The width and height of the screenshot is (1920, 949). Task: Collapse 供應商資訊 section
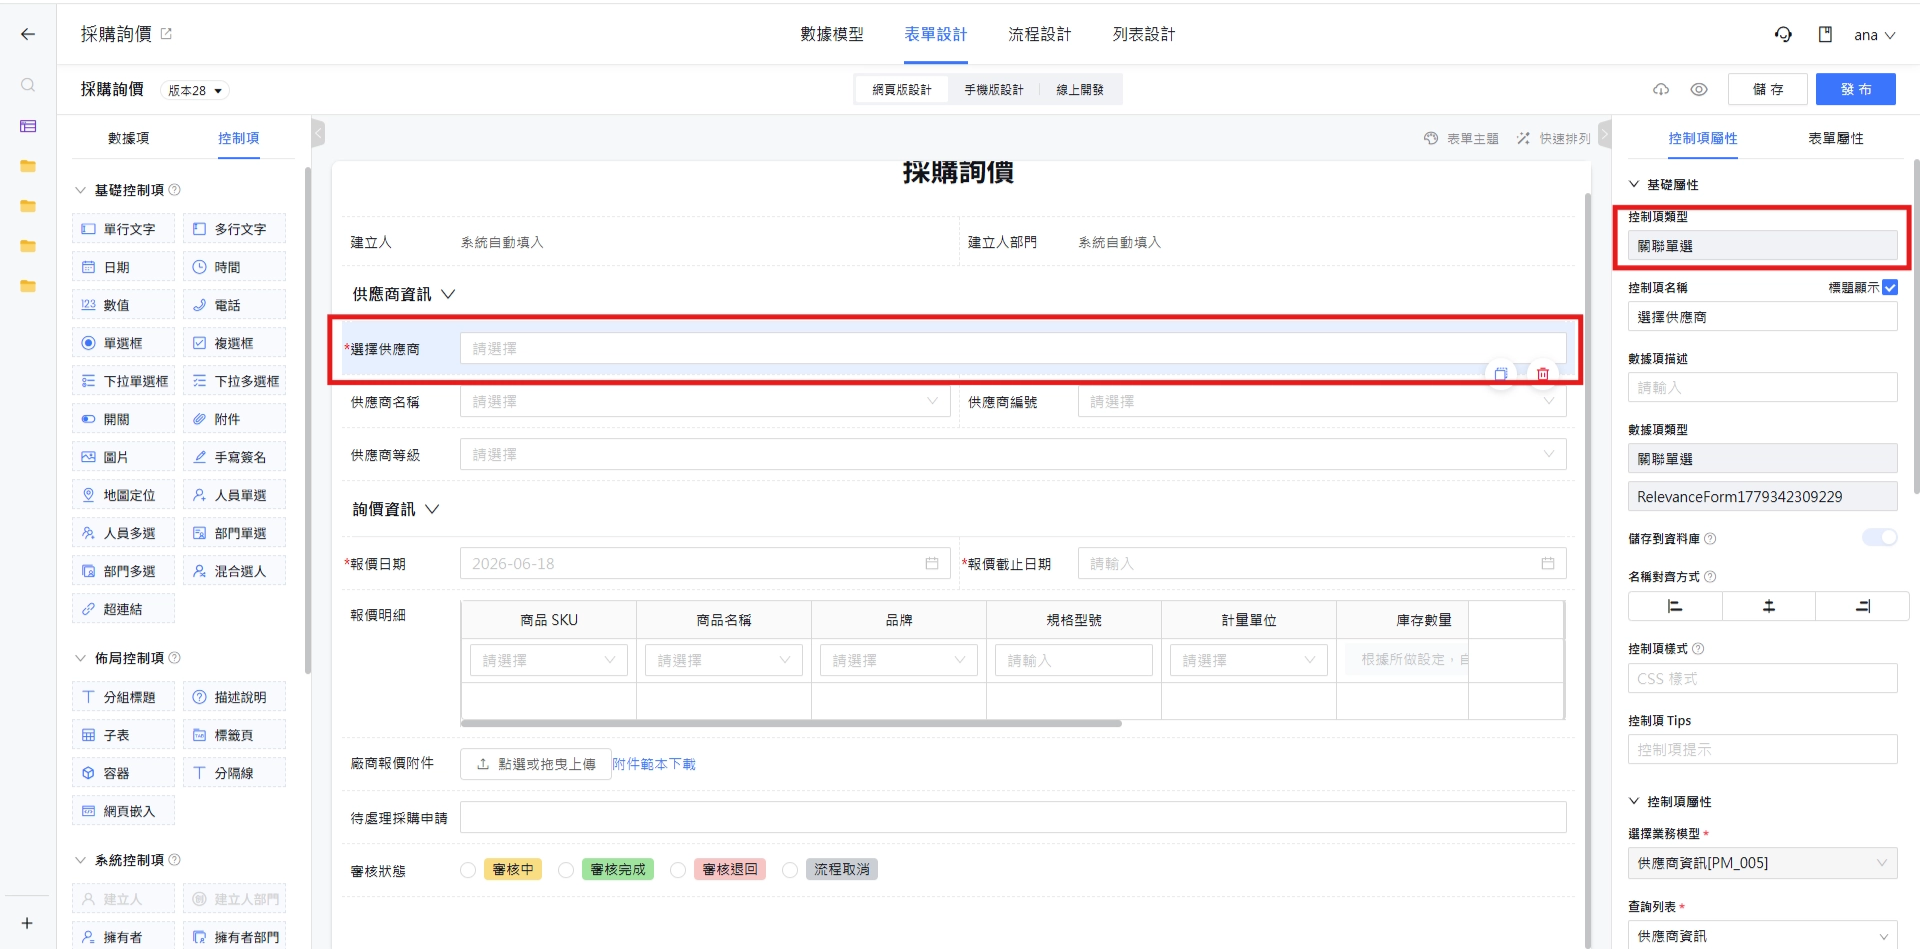click(x=448, y=294)
